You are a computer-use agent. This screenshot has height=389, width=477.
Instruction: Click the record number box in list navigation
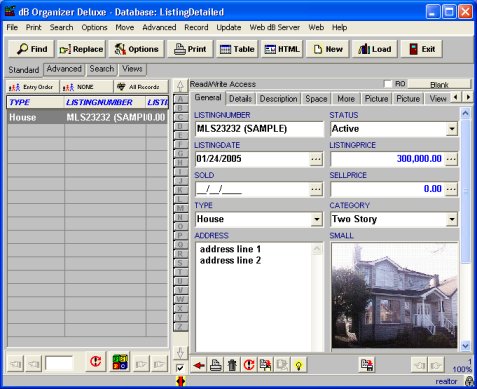click(x=59, y=363)
